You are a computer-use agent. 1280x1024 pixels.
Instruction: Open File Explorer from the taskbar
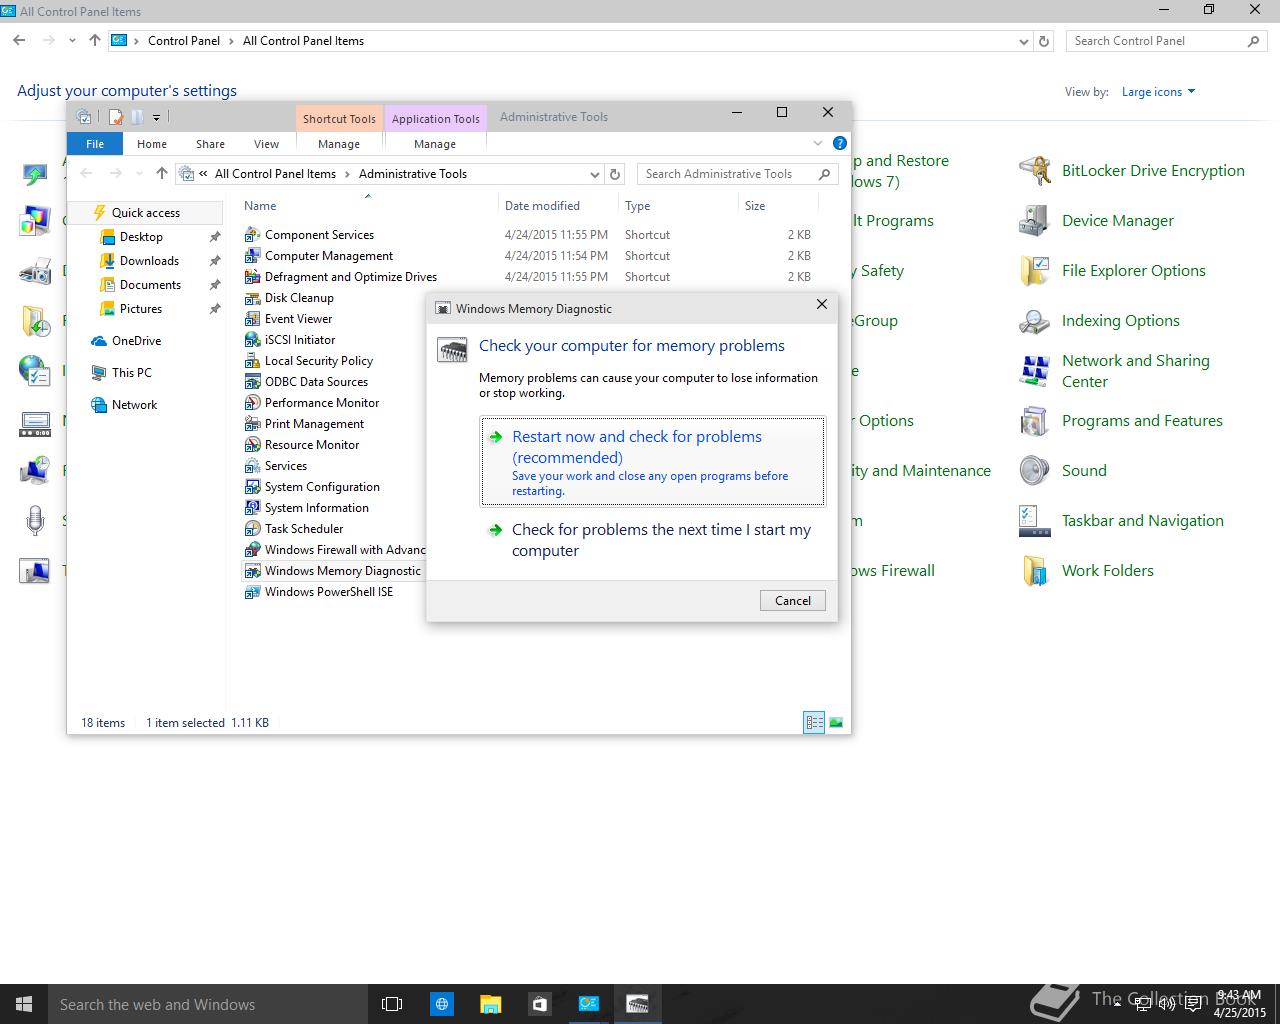pyautogui.click(x=490, y=1004)
